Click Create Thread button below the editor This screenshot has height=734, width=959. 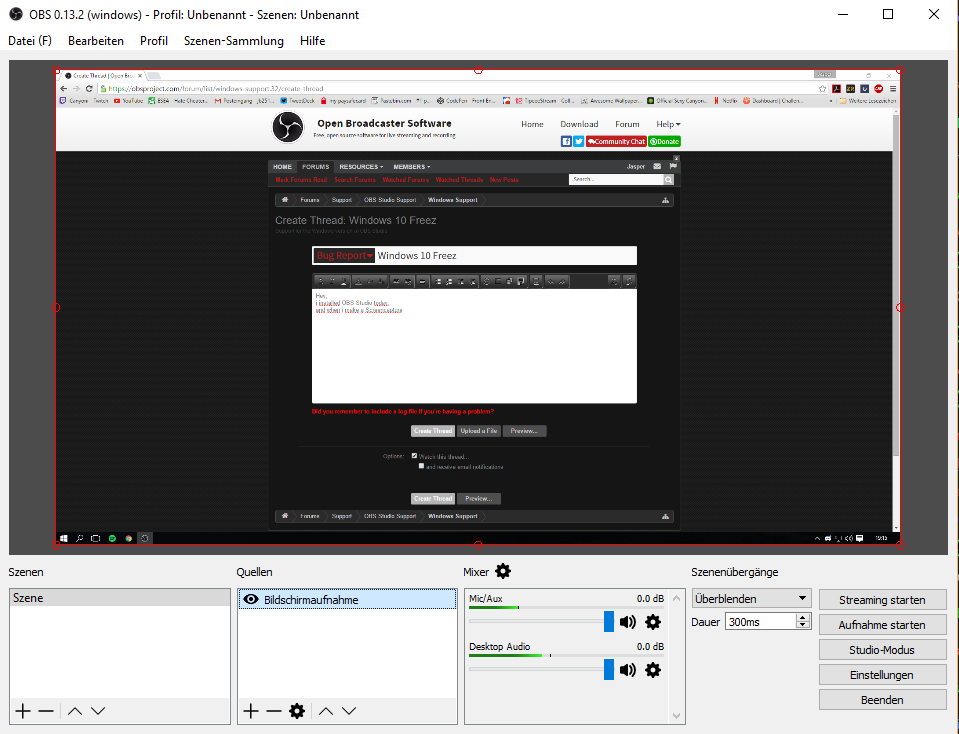point(433,431)
